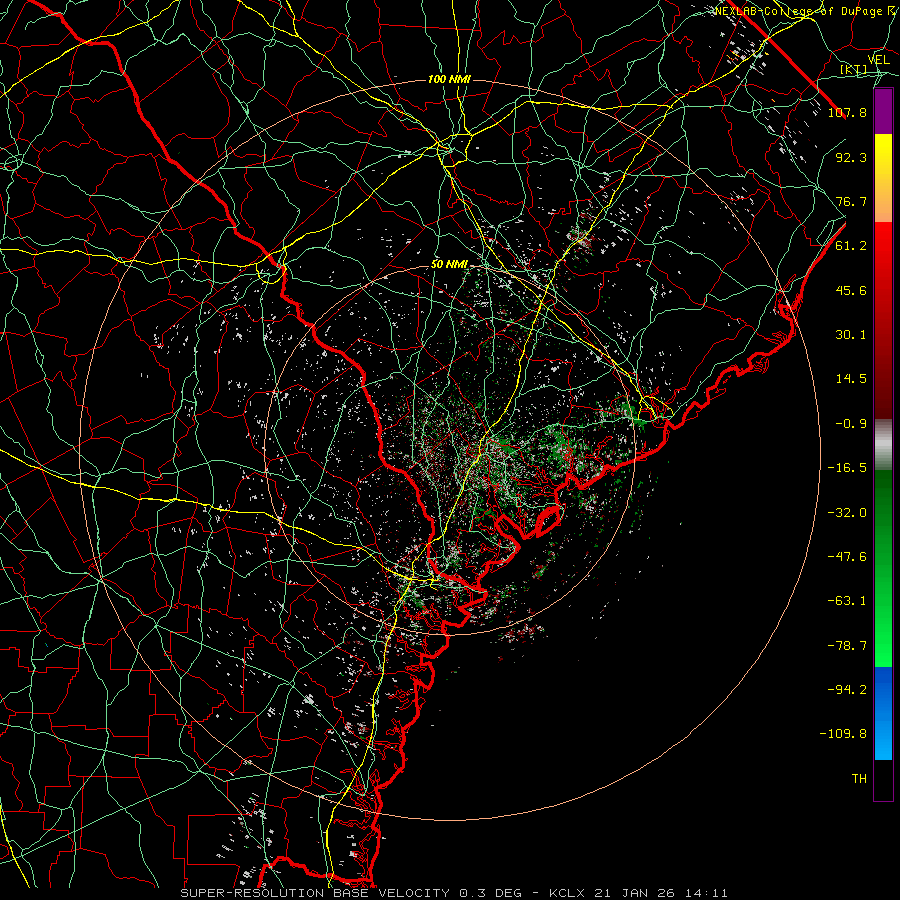Click the -0.9 velocity scale value
Image resolution: width=900 pixels, height=900 pixels.
pos(851,424)
